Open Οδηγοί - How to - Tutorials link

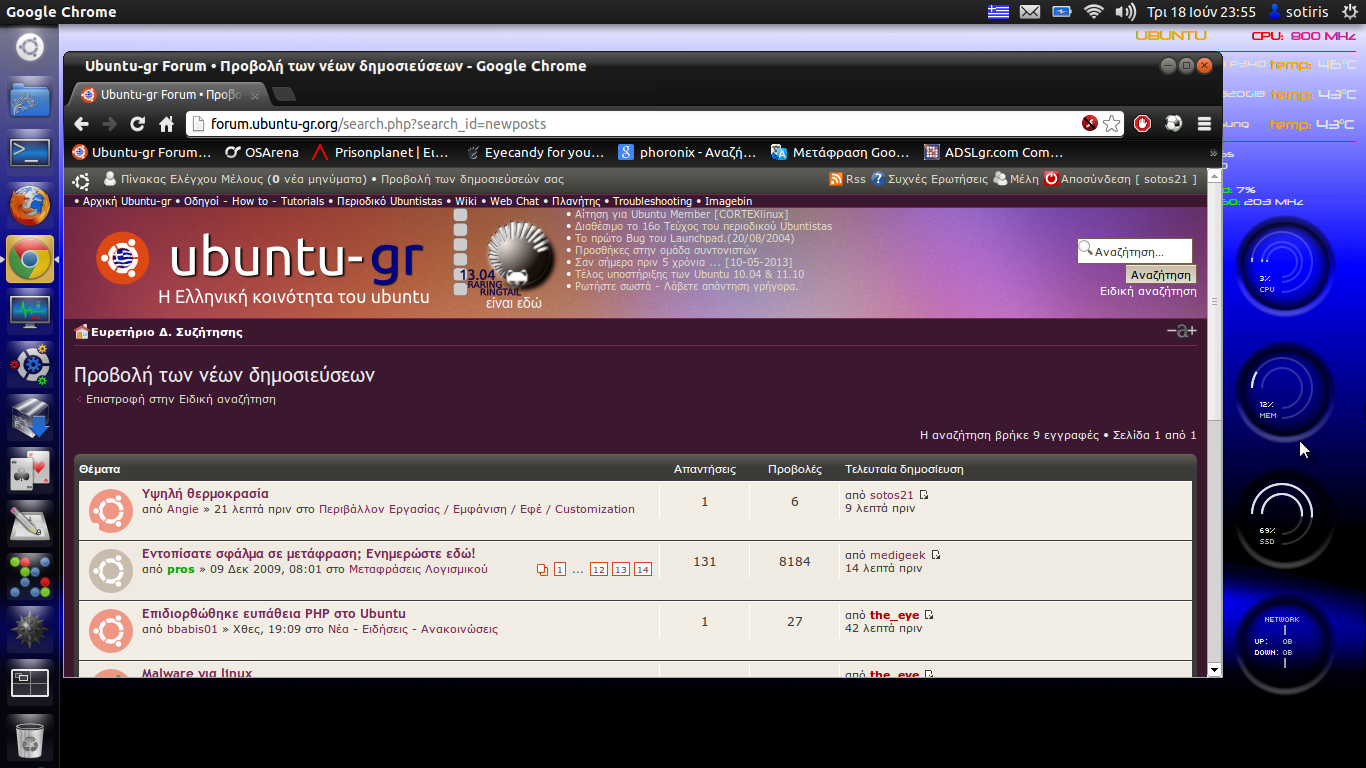click(254, 201)
